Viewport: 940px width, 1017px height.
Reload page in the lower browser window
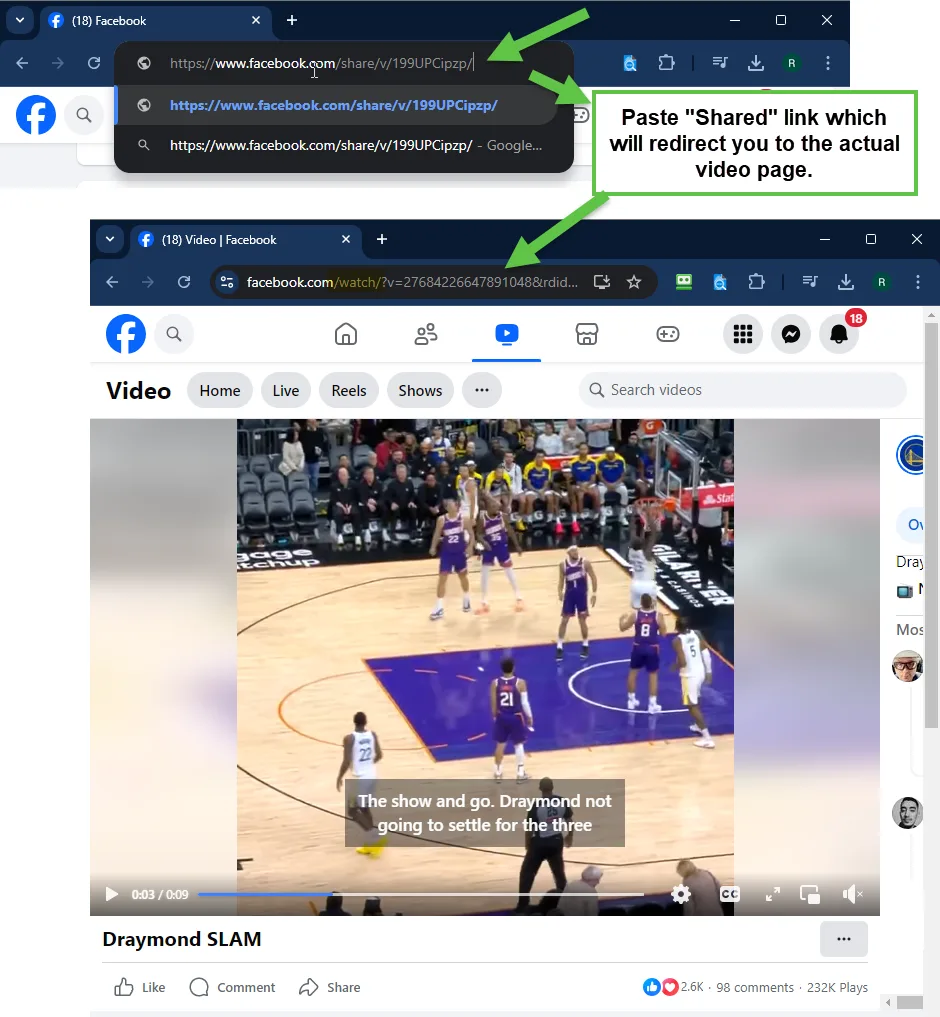(x=184, y=282)
